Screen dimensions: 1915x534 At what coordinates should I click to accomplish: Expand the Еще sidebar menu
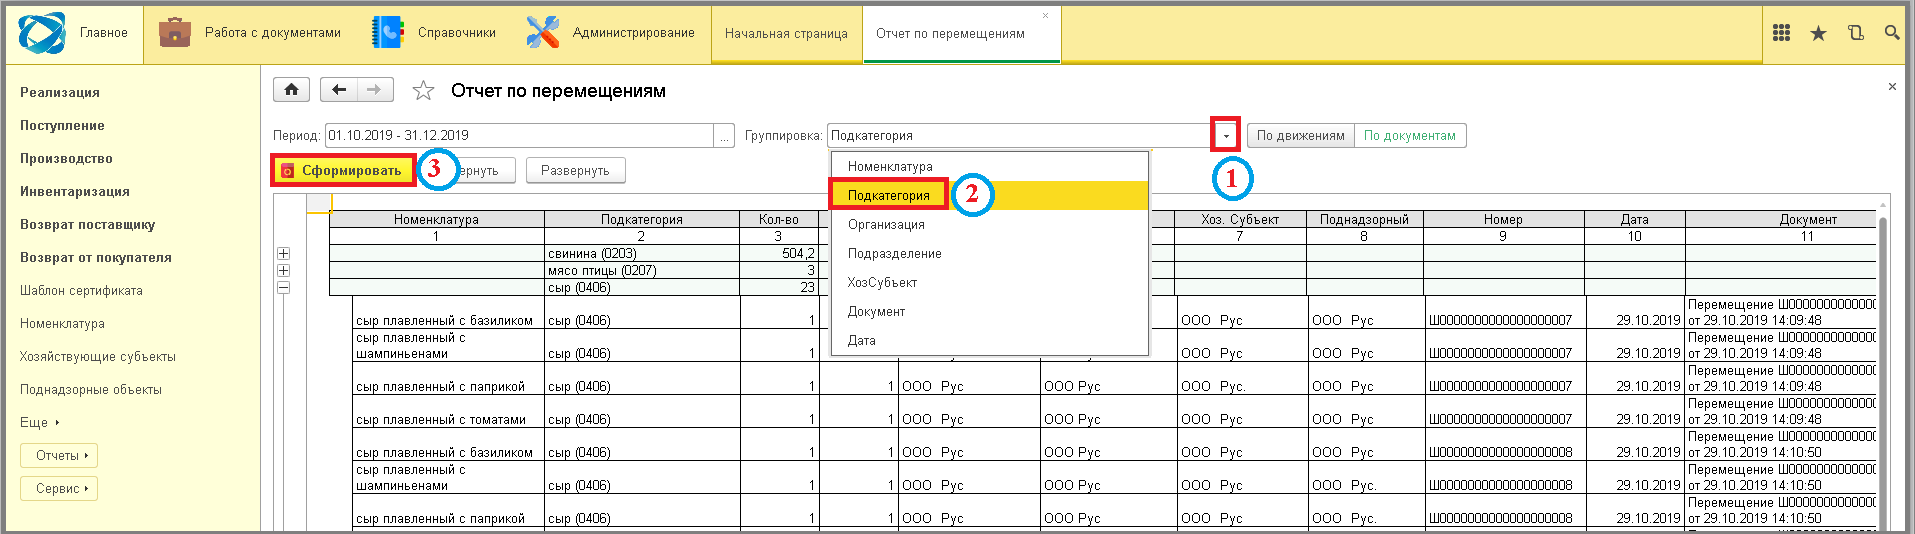pyautogui.click(x=40, y=423)
